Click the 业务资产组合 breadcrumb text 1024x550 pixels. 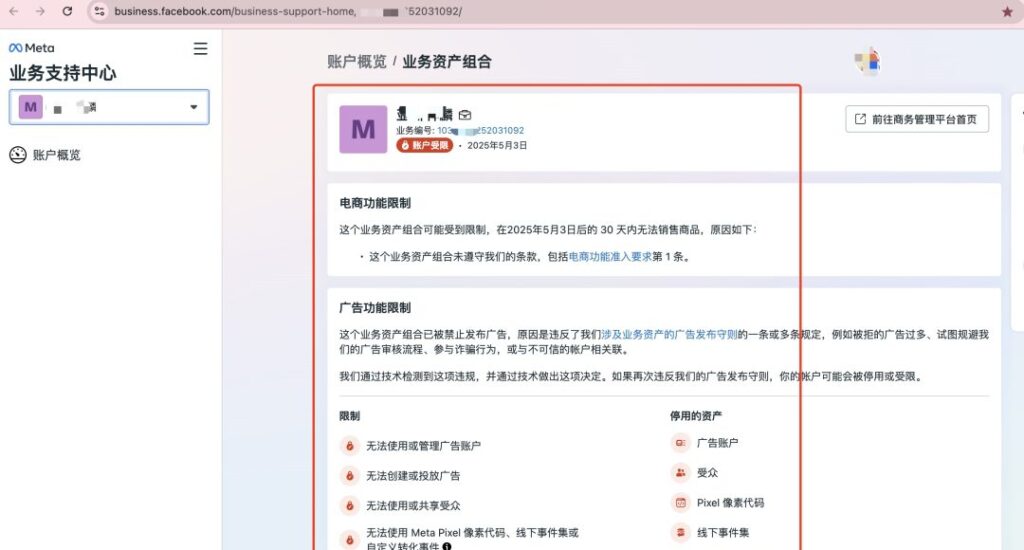point(447,62)
